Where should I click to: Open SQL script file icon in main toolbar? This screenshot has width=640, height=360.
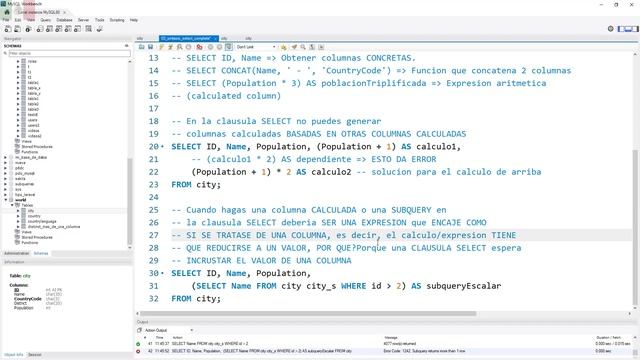[x=17, y=29]
